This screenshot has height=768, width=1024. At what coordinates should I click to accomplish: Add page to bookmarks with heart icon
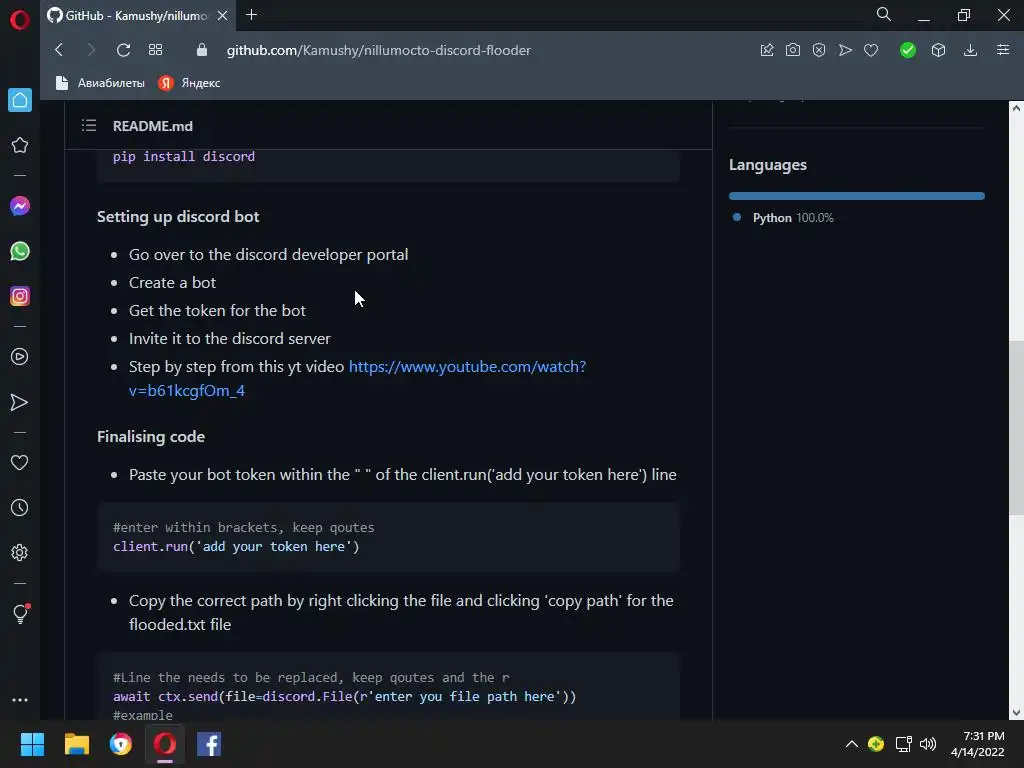871,50
